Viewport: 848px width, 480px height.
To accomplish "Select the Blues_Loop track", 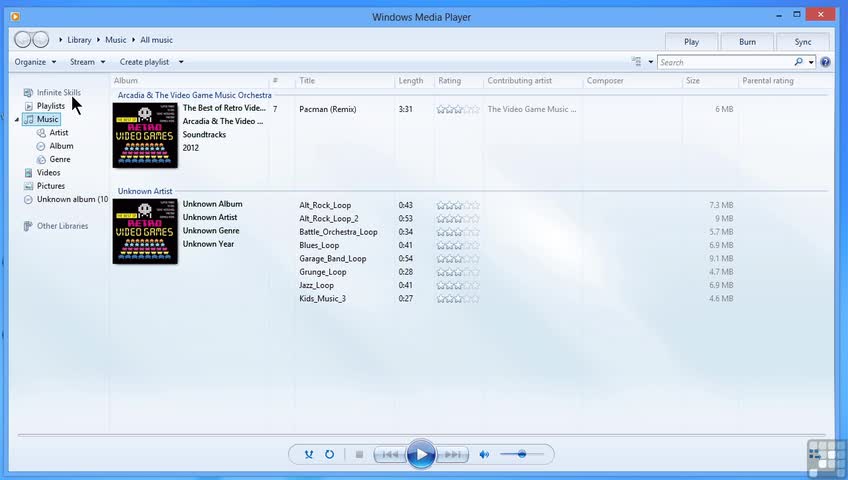I will (319, 245).
